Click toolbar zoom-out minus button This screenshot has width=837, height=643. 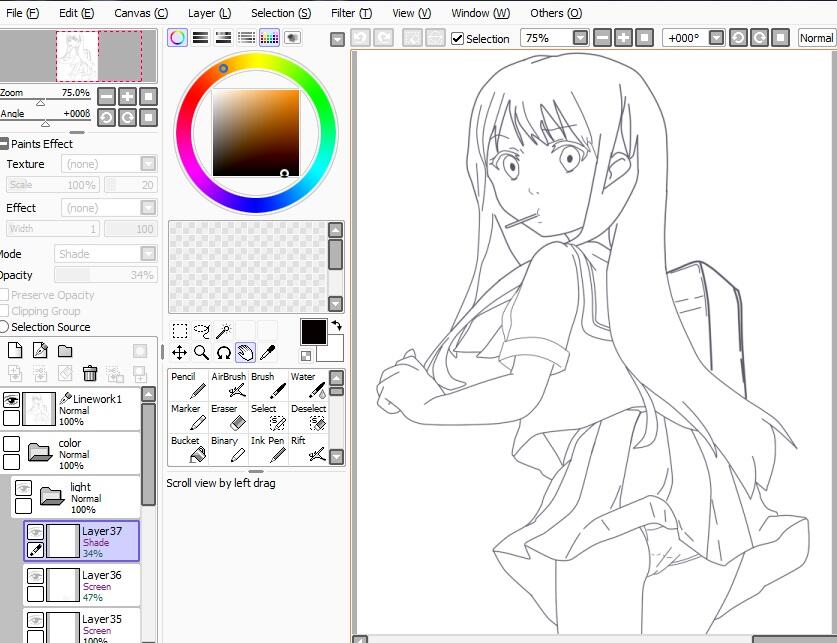[602, 38]
